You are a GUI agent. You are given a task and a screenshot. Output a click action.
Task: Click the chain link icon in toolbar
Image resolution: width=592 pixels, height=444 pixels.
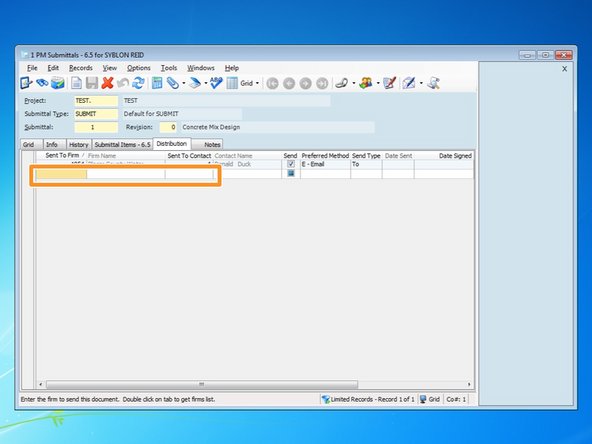point(342,83)
